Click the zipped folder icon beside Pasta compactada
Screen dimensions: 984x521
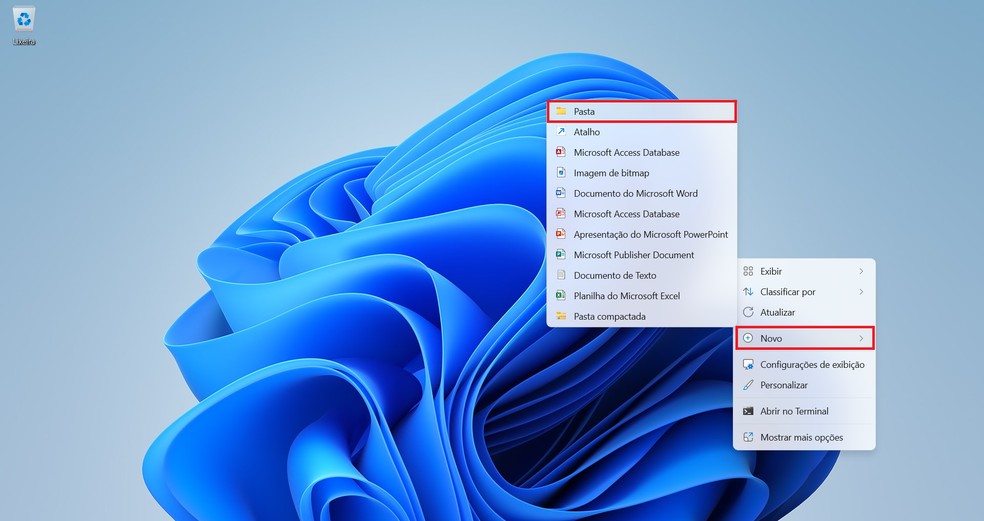pyautogui.click(x=561, y=316)
